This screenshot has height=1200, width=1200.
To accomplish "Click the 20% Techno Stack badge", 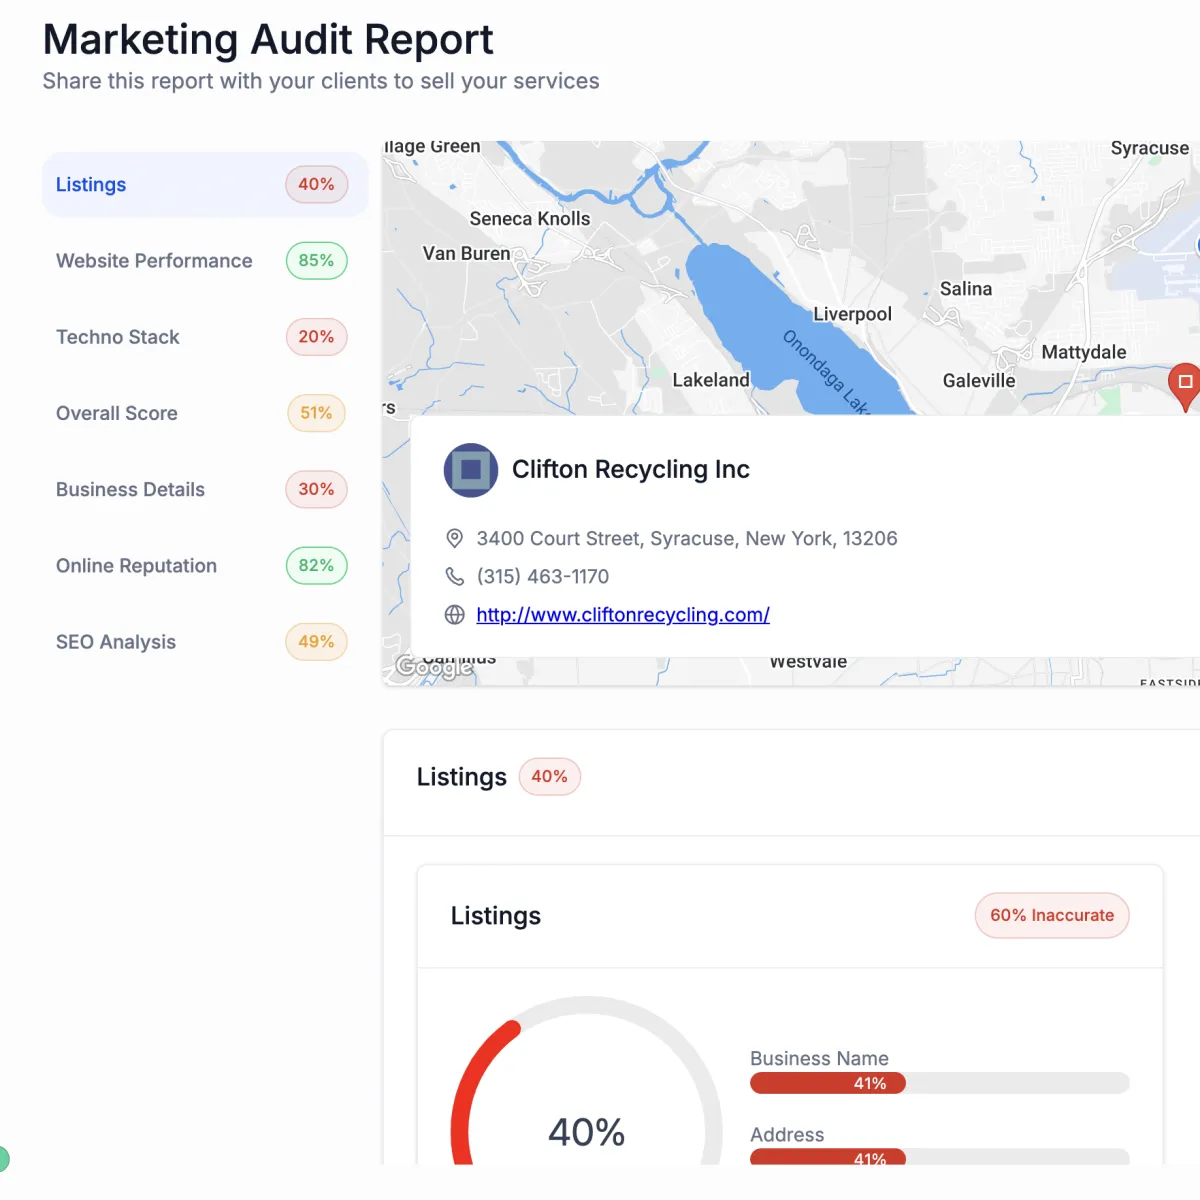I will pyautogui.click(x=316, y=337).
